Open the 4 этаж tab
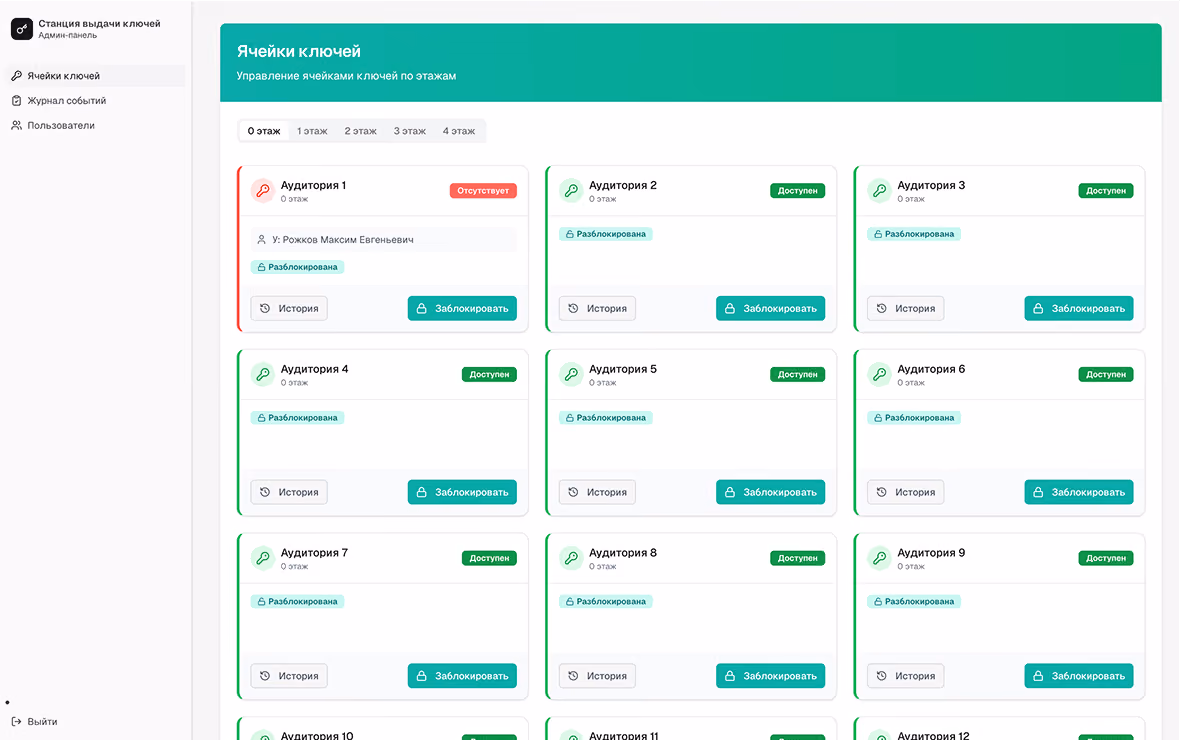Image resolution: width=1180 pixels, height=740 pixels. [459, 131]
